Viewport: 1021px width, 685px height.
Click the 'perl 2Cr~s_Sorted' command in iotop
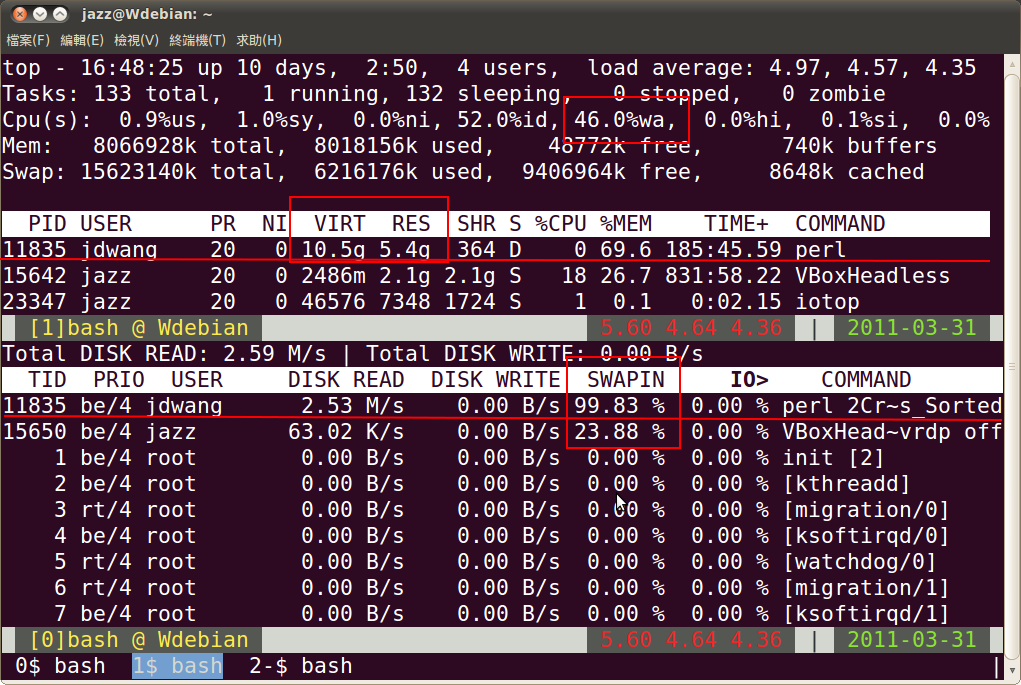click(x=892, y=406)
